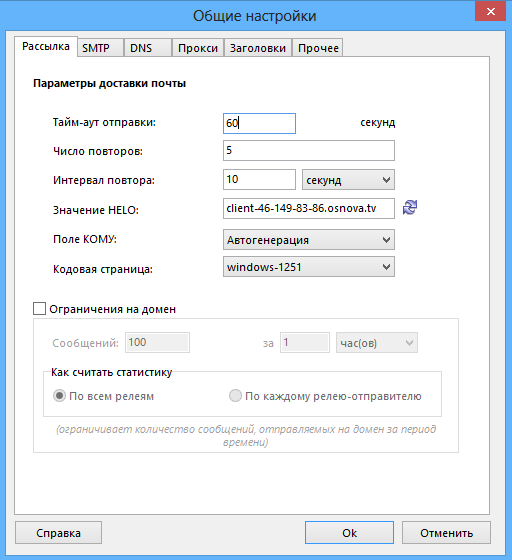Image resolution: width=512 pixels, height=560 pixels.
Task: Expand the час(ов) period dropdown
Action: tap(377, 343)
